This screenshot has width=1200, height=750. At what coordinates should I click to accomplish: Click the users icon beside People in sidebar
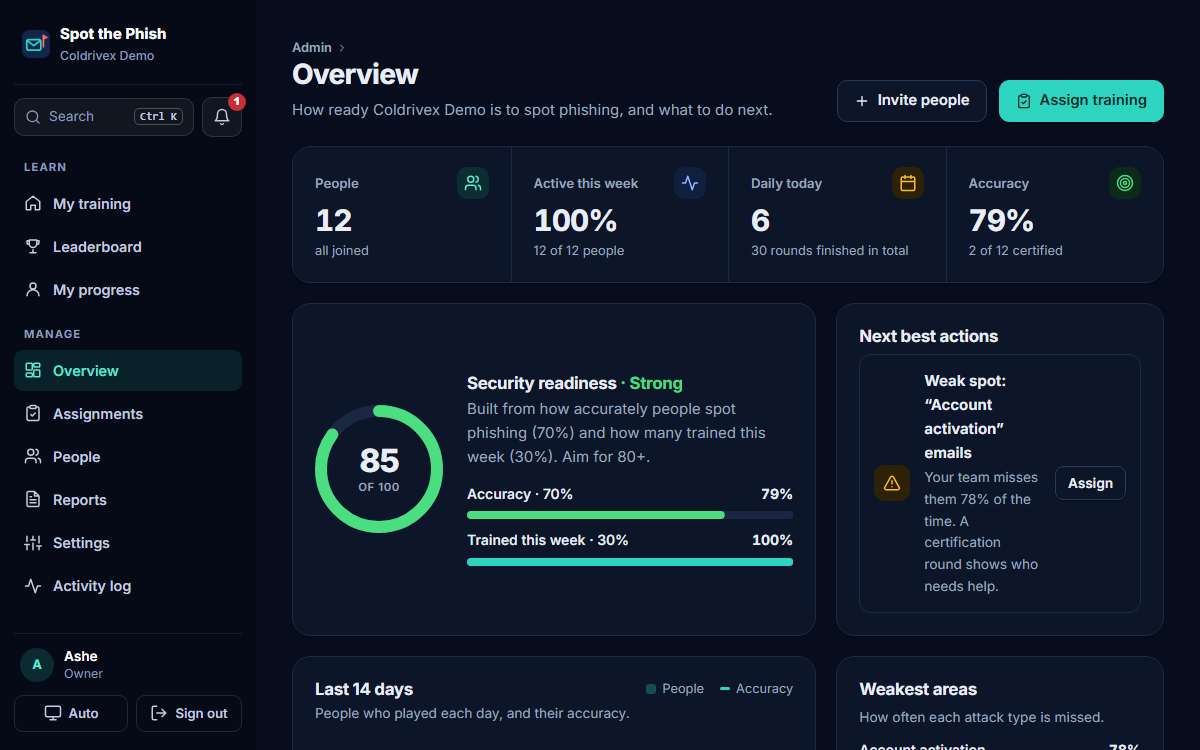[x=33, y=457]
